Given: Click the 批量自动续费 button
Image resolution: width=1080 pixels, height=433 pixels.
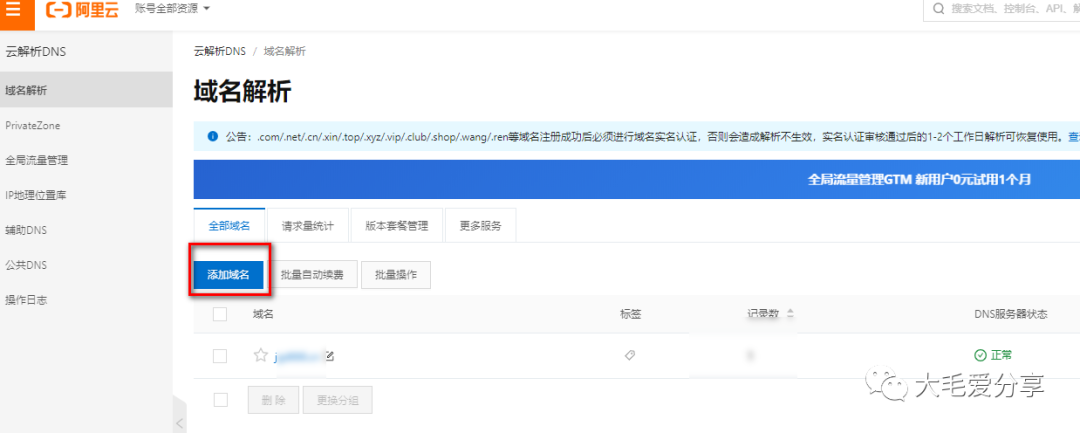Looking at the screenshot, I should (x=312, y=275).
